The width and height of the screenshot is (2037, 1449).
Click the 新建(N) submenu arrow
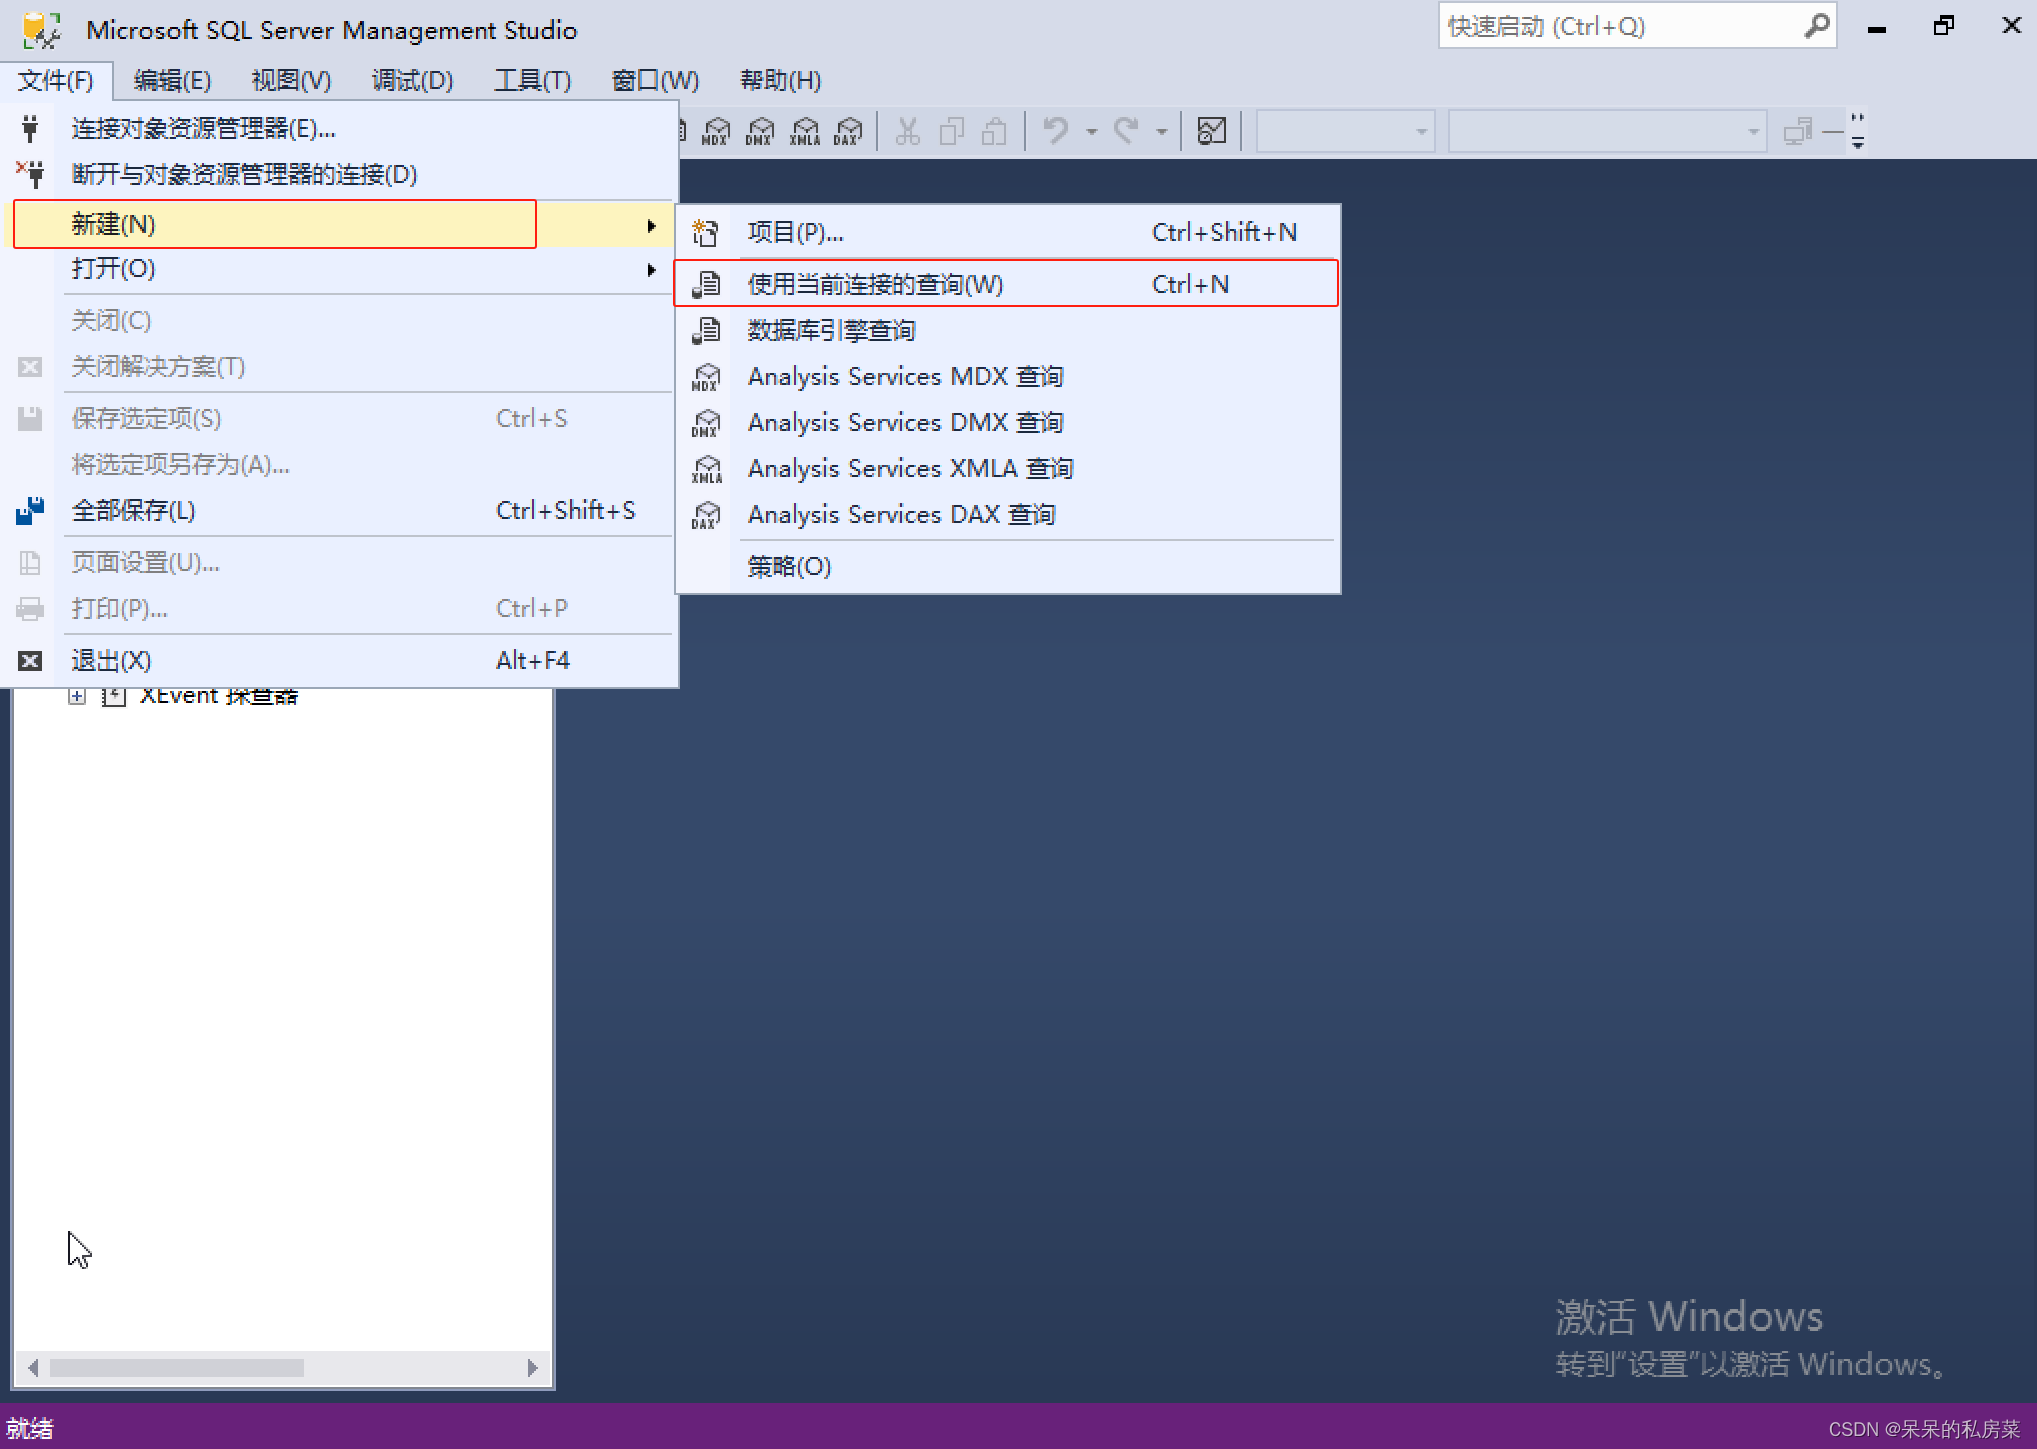click(651, 225)
